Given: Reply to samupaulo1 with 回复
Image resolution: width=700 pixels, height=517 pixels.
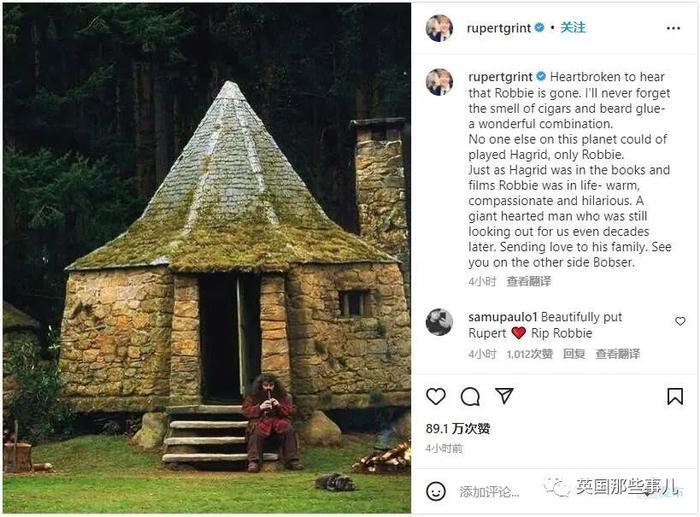Looking at the screenshot, I should click(x=574, y=353).
